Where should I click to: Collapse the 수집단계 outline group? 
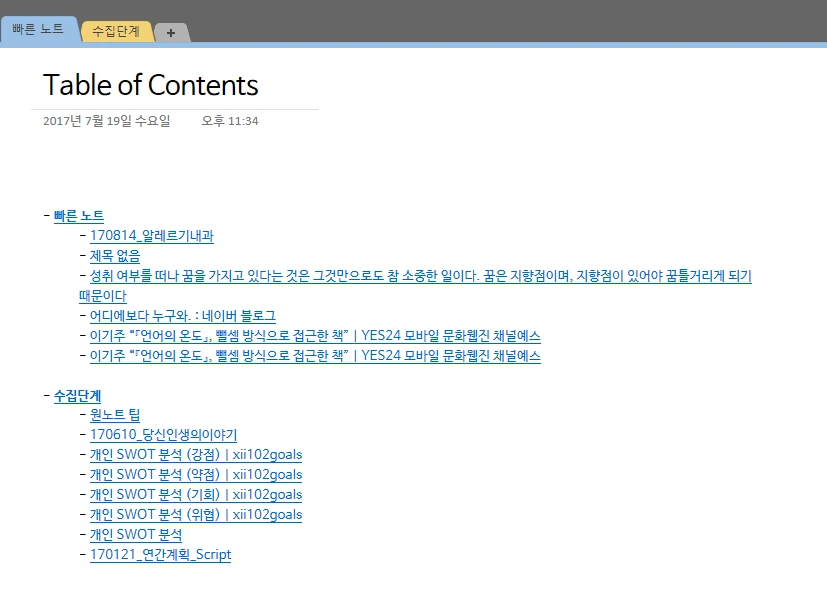[x=45, y=395]
